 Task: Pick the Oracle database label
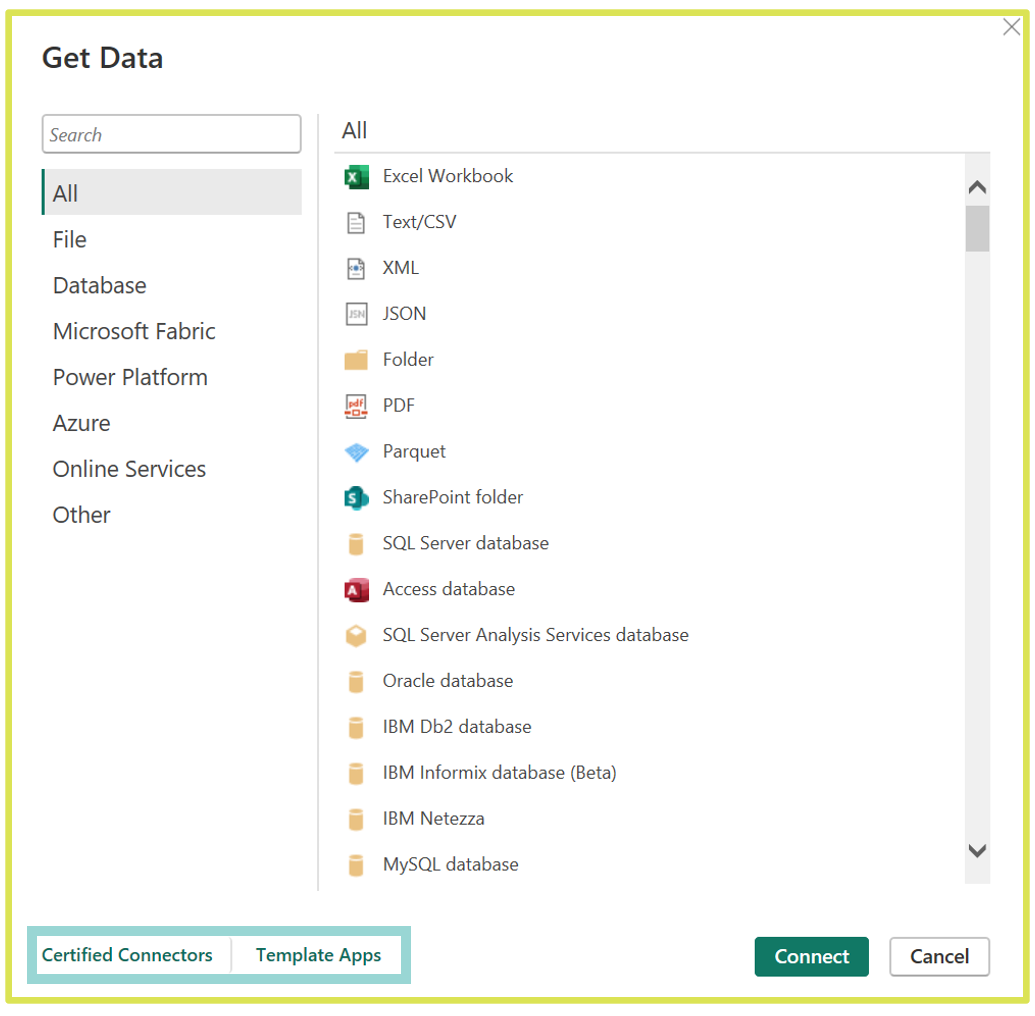click(448, 681)
